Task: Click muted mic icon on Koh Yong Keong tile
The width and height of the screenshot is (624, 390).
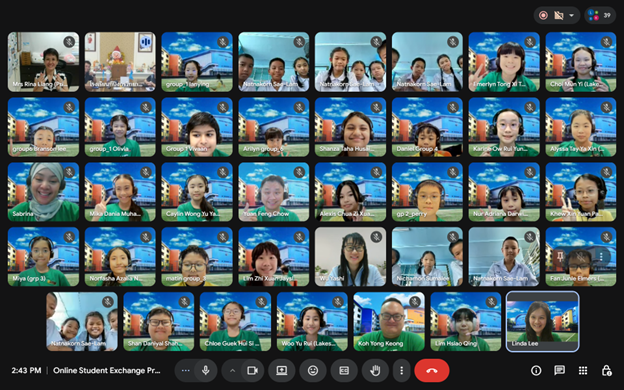Action: (x=415, y=302)
